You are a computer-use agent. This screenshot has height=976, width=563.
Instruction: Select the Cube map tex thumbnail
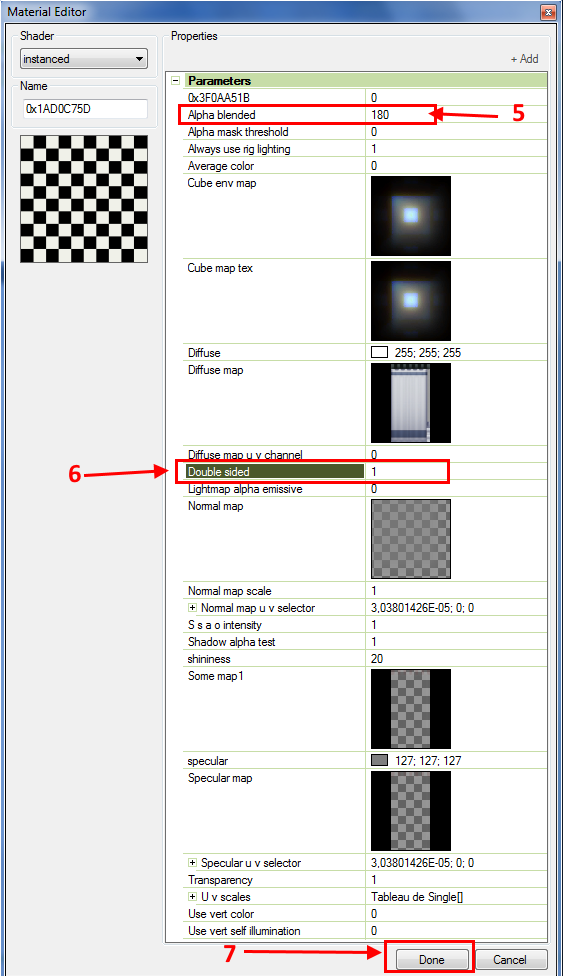pos(411,301)
